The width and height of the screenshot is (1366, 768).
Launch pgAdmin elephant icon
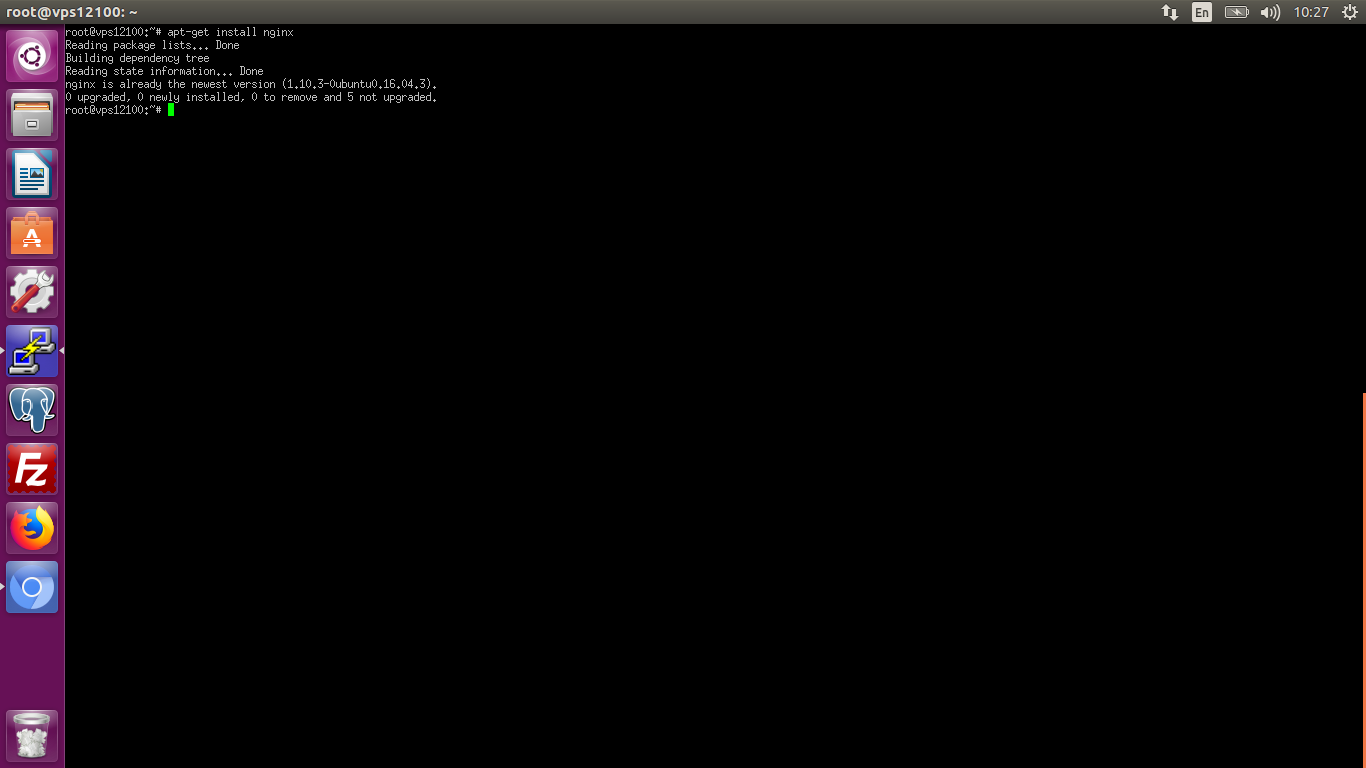pyautogui.click(x=32, y=410)
